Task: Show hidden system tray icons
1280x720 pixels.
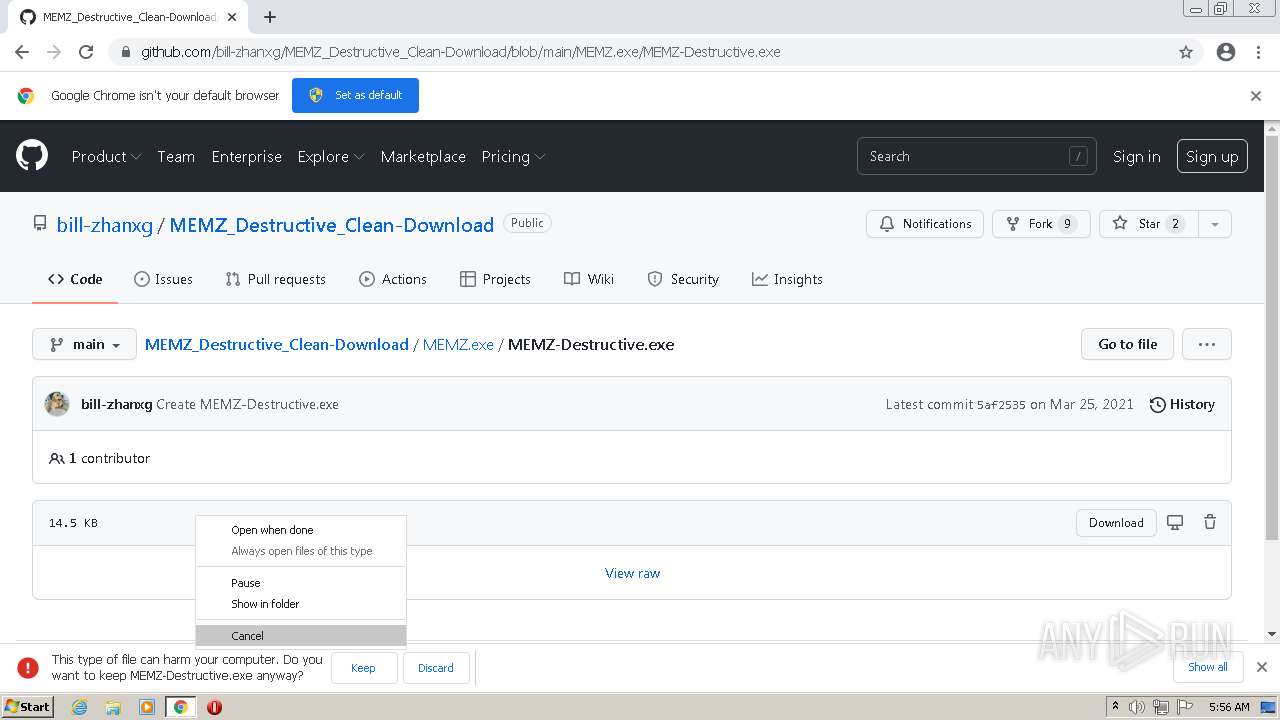Action: (1115, 707)
